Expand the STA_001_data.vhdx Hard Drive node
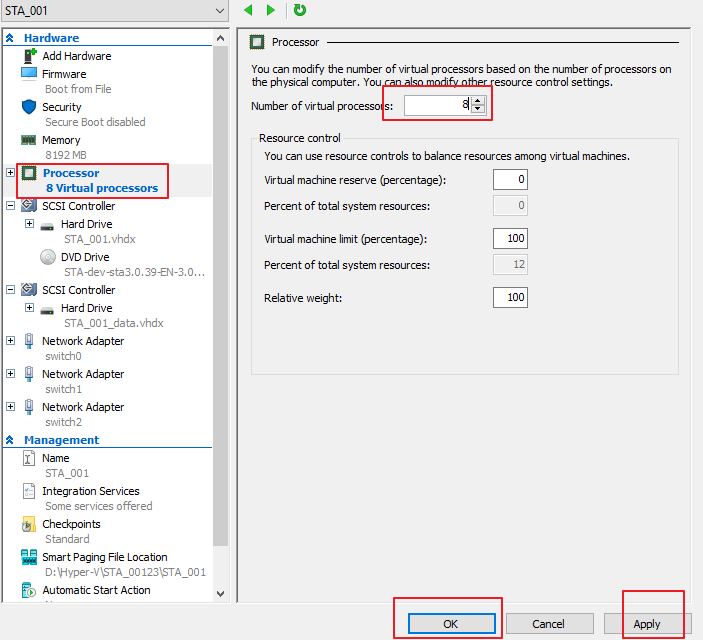 click(x=30, y=308)
